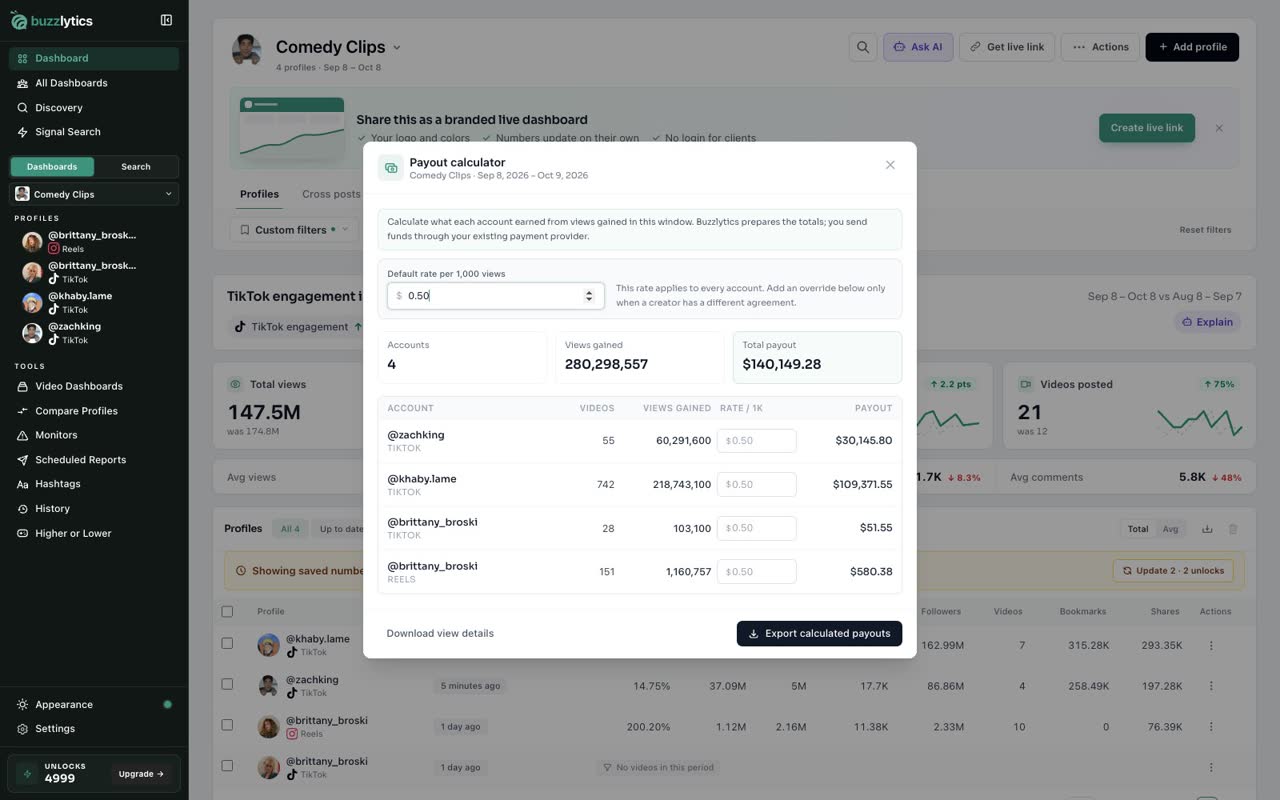
Task: Open Hashtags tool
Action: point(94,484)
